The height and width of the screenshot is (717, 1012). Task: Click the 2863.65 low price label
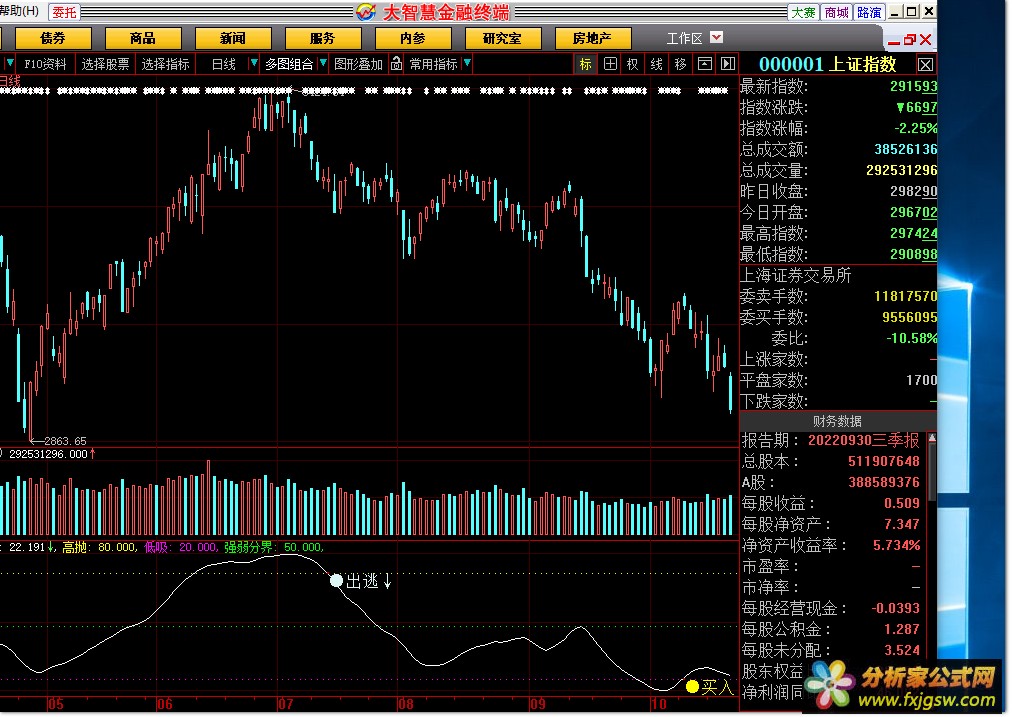tap(65, 441)
